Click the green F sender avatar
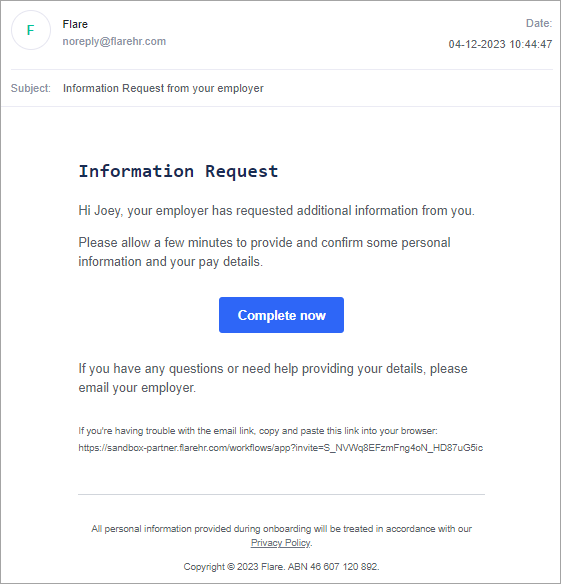The width and height of the screenshot is (561, 584). [x=31, y=30]
